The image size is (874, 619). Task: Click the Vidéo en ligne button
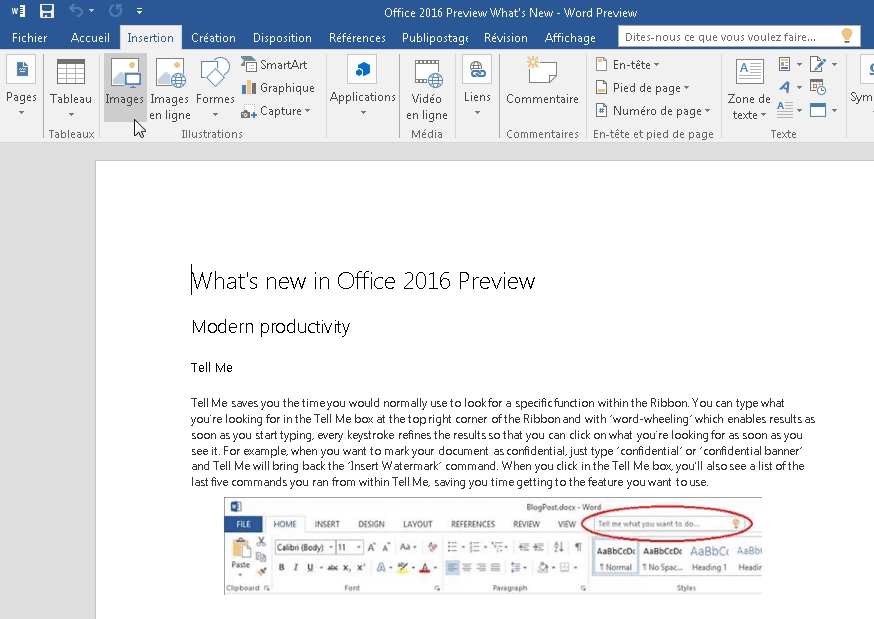[427, 88]
